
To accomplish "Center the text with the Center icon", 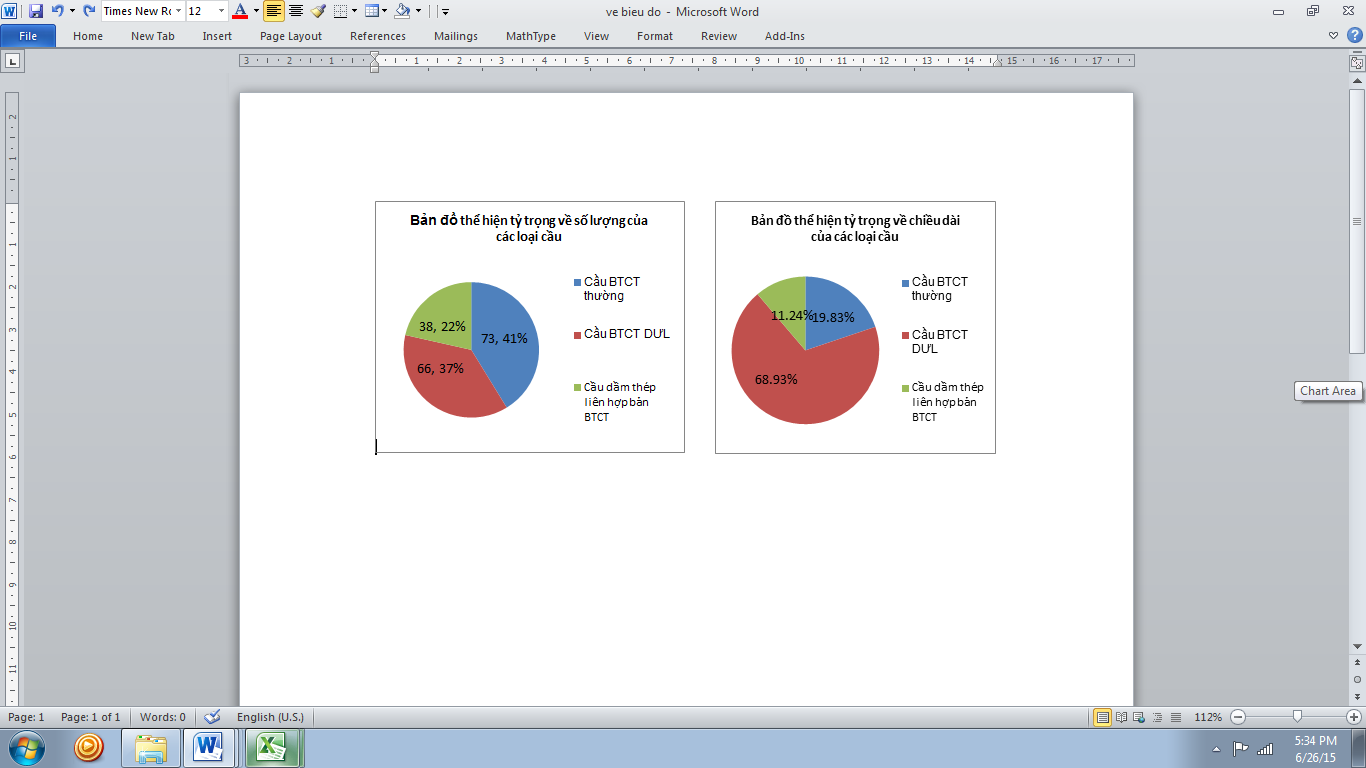I will point(296,11).
